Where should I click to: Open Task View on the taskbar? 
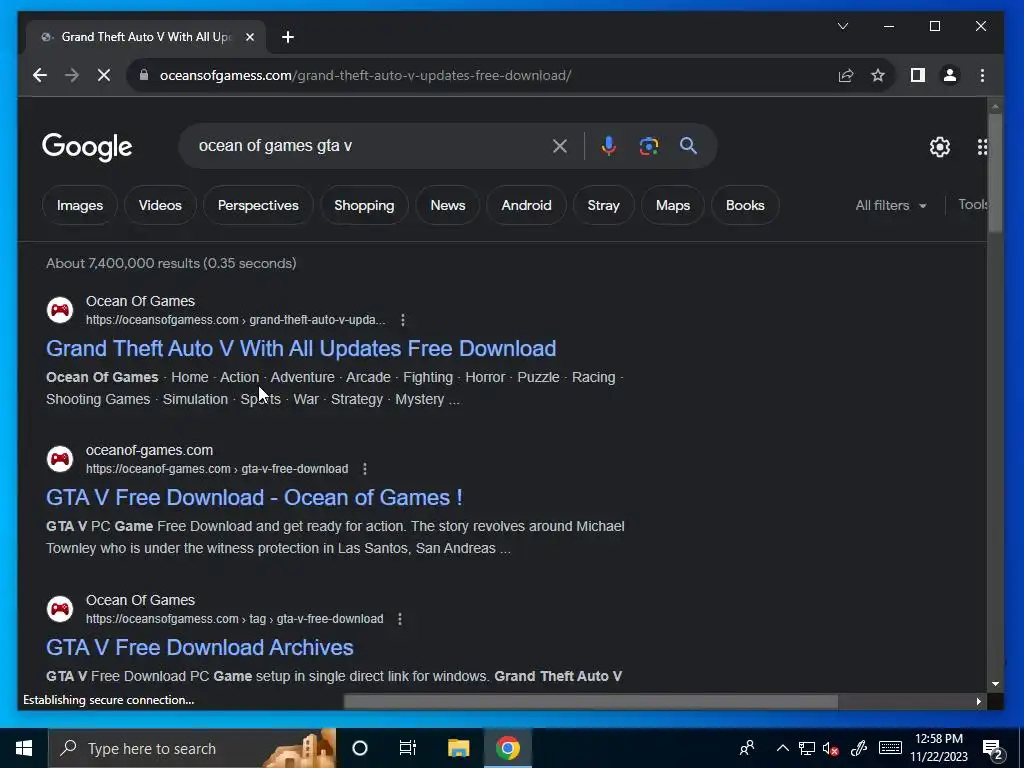point(408,748)
